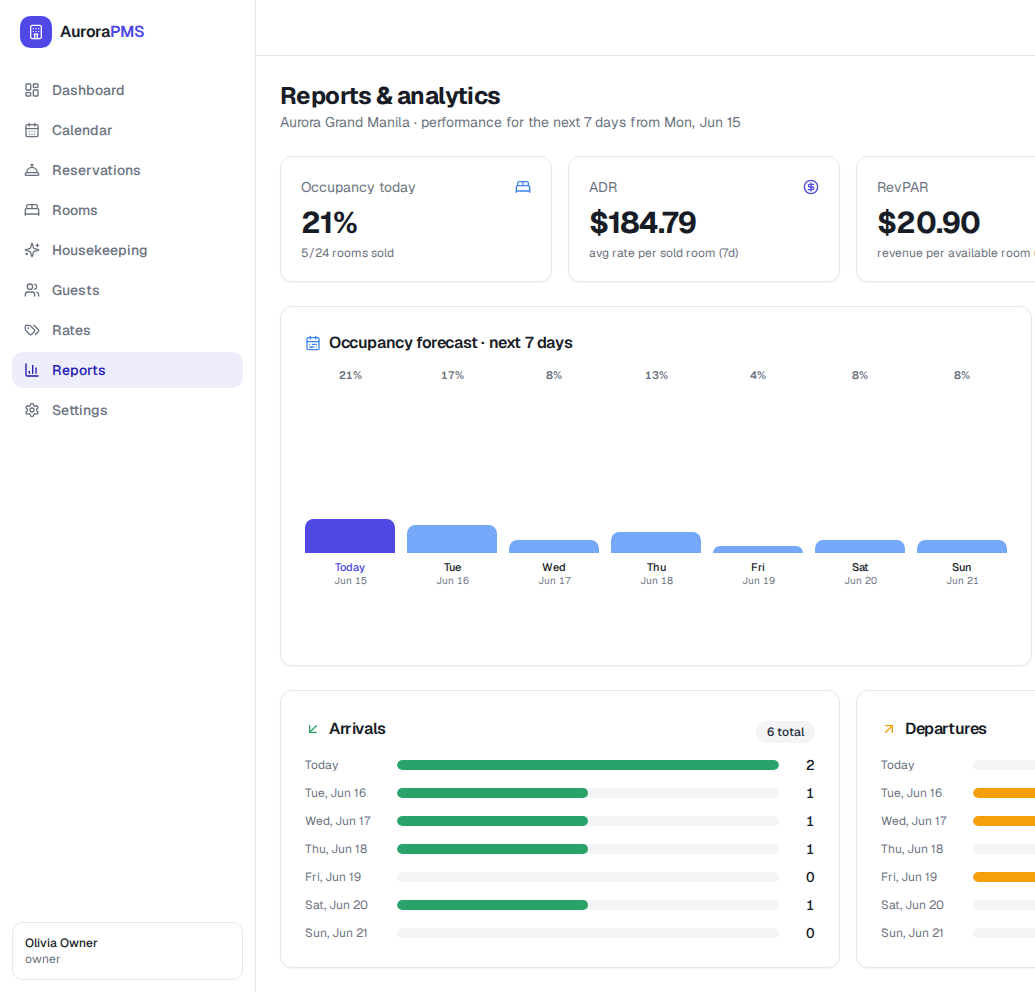Click the $20.90 RevPAR value
Image resolution: width=1035 pixels, height=992 pixels.
coord(928,222)
